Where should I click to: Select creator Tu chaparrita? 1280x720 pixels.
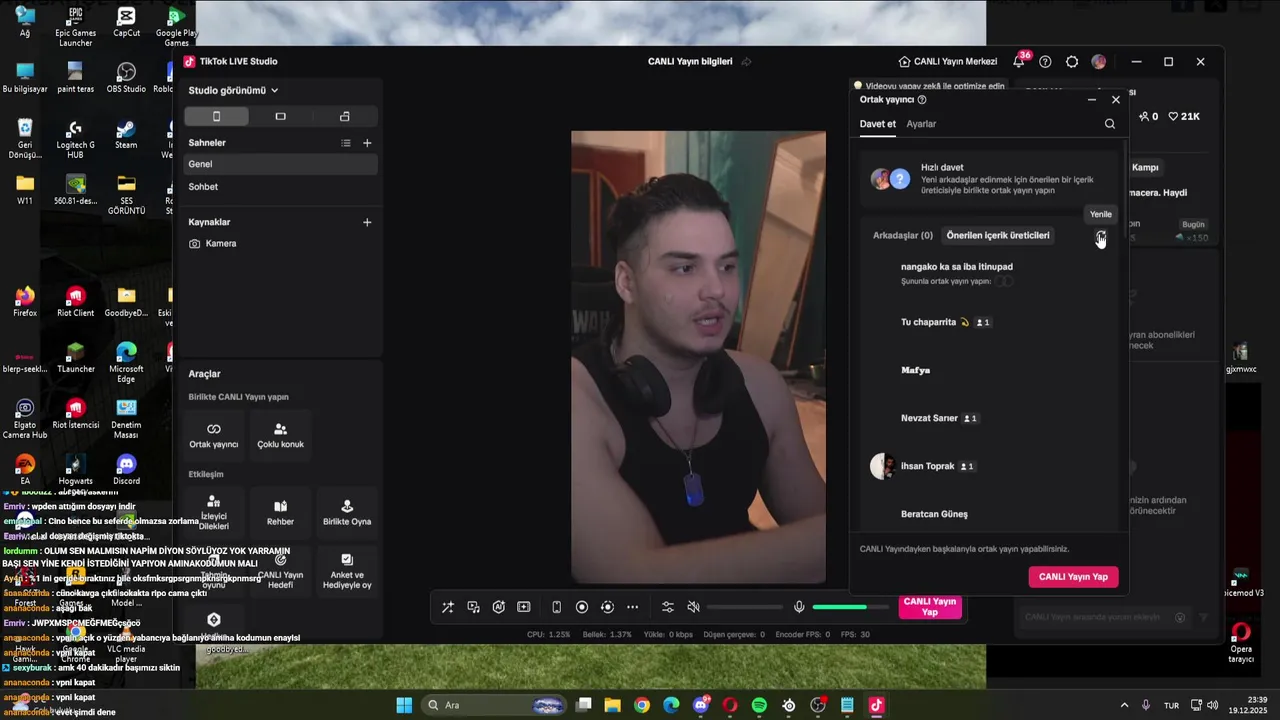point(989,322)
